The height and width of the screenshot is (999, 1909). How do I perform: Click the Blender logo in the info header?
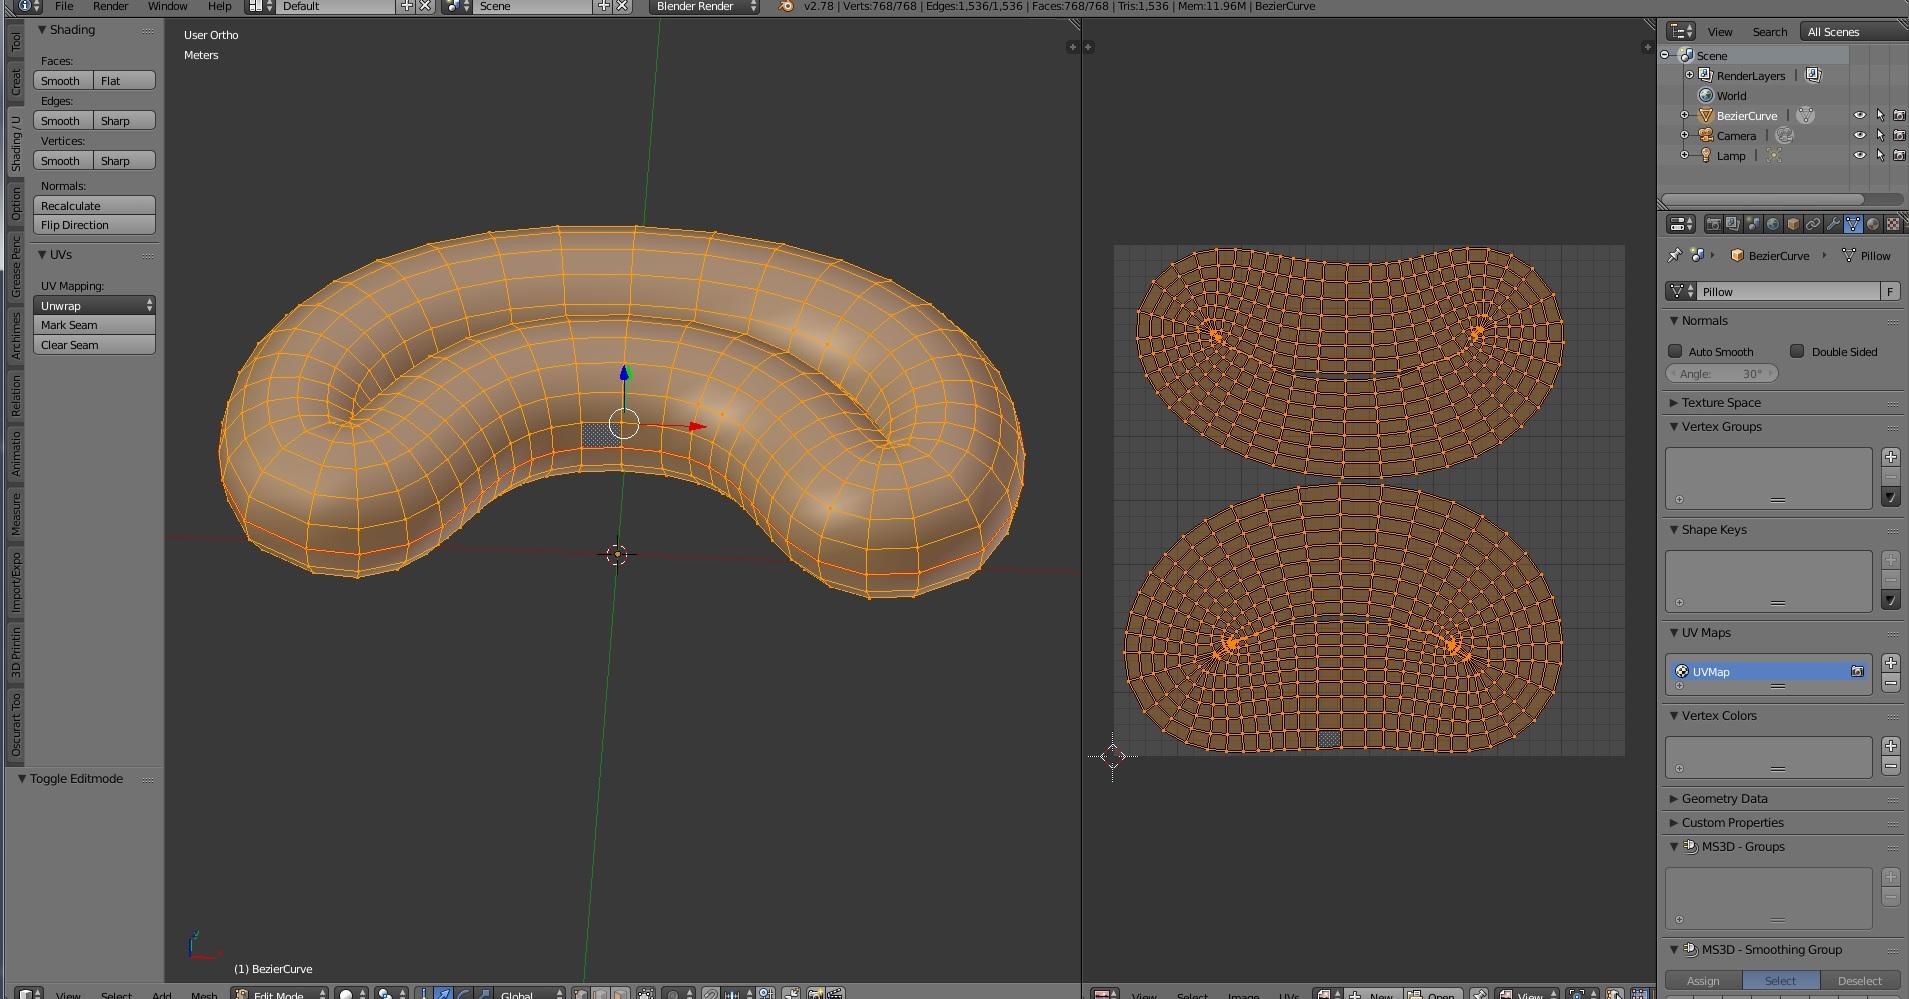(x=786, y=6)
